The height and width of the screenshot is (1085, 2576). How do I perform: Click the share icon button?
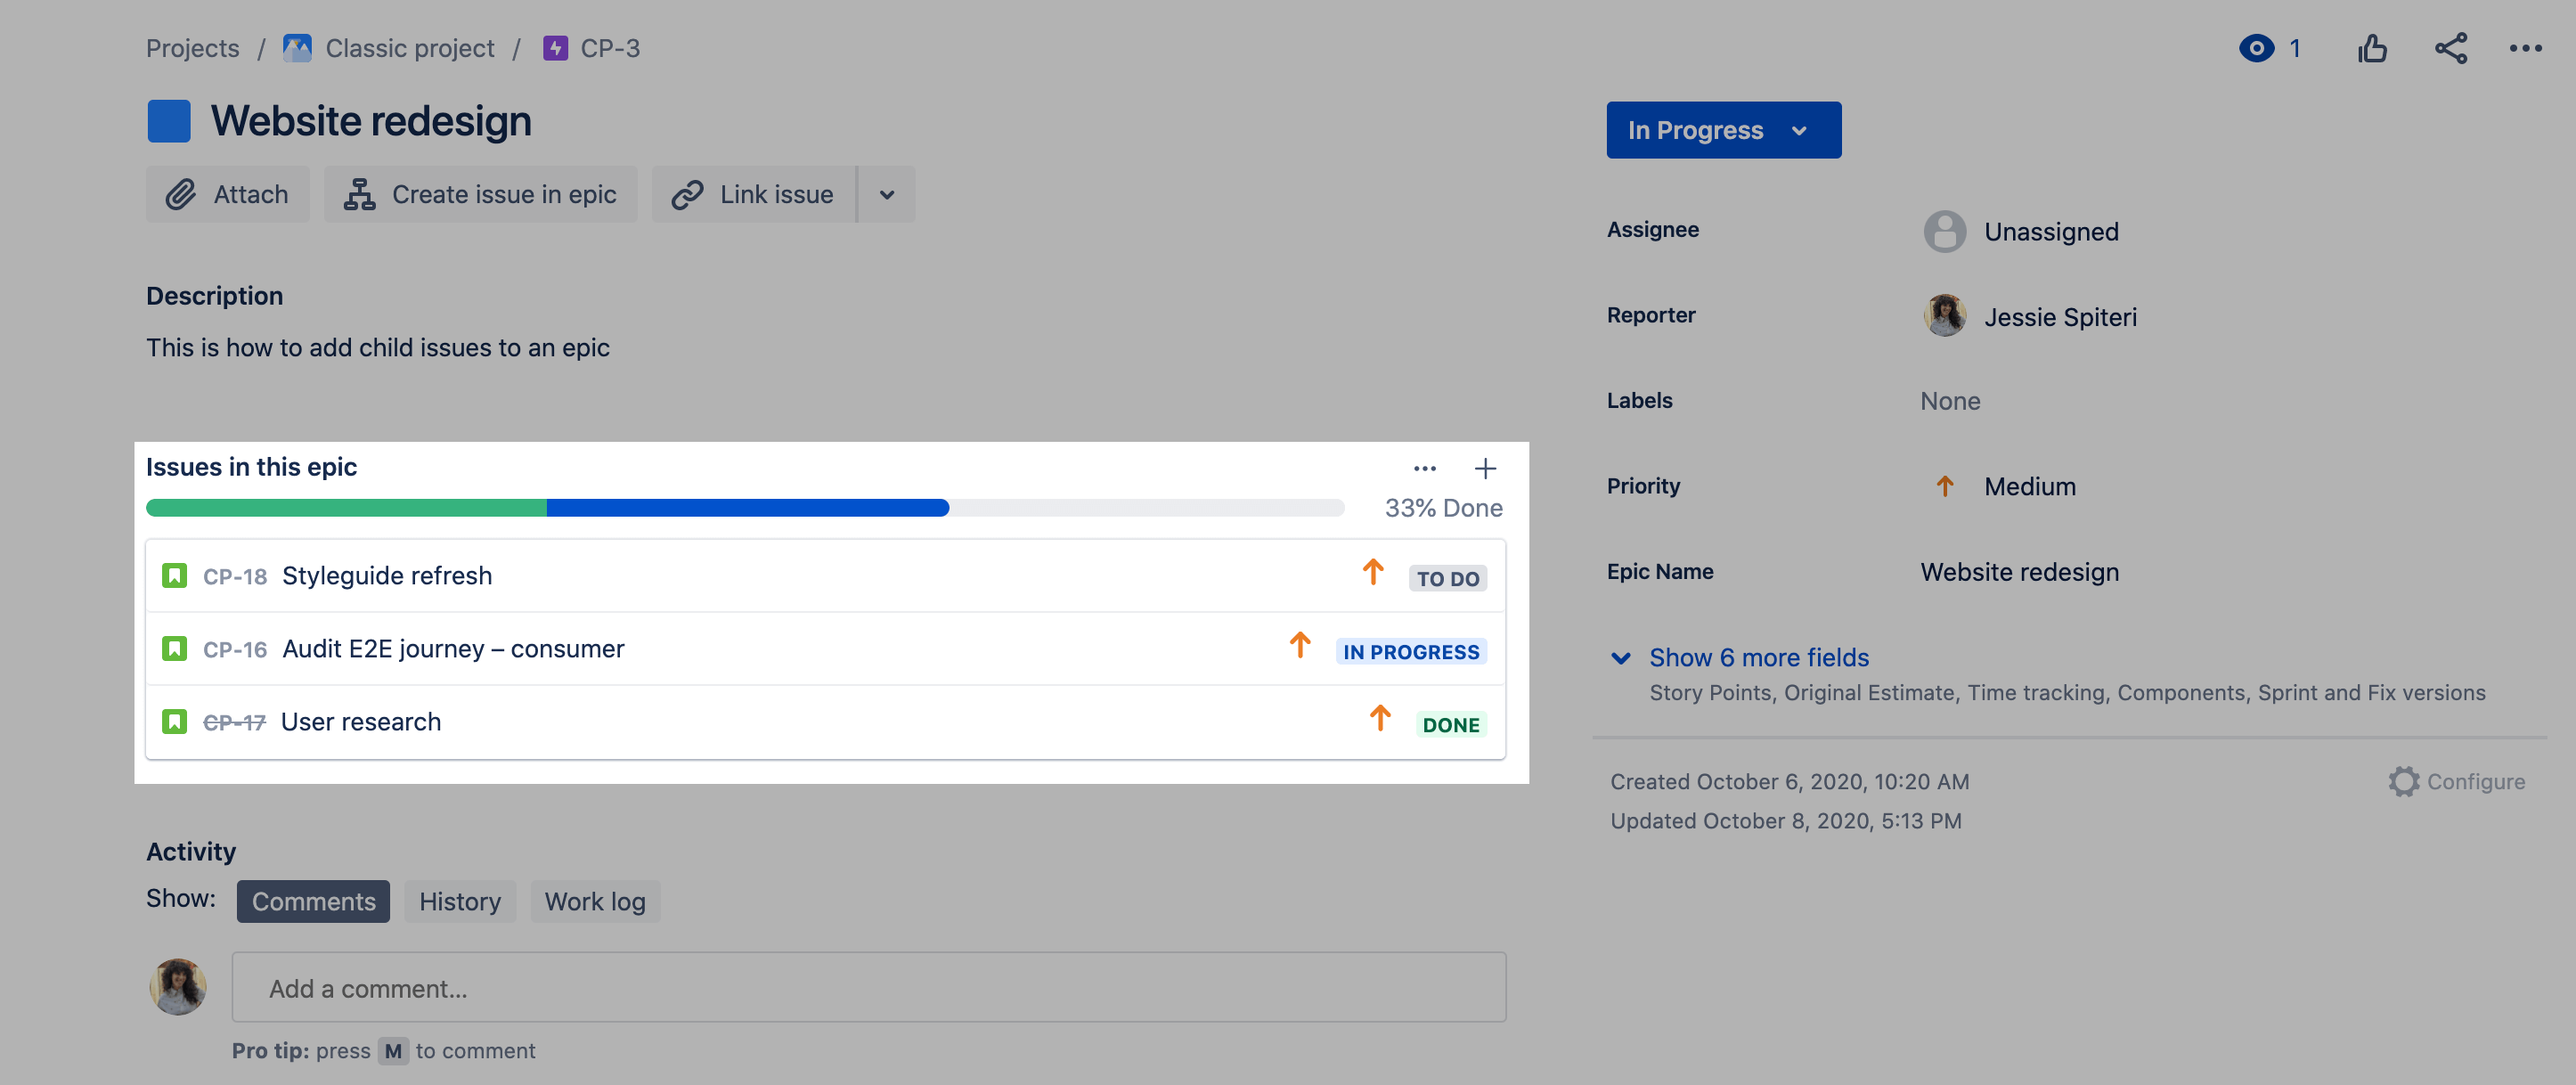pyautogui.click(x=2450, y=48)
